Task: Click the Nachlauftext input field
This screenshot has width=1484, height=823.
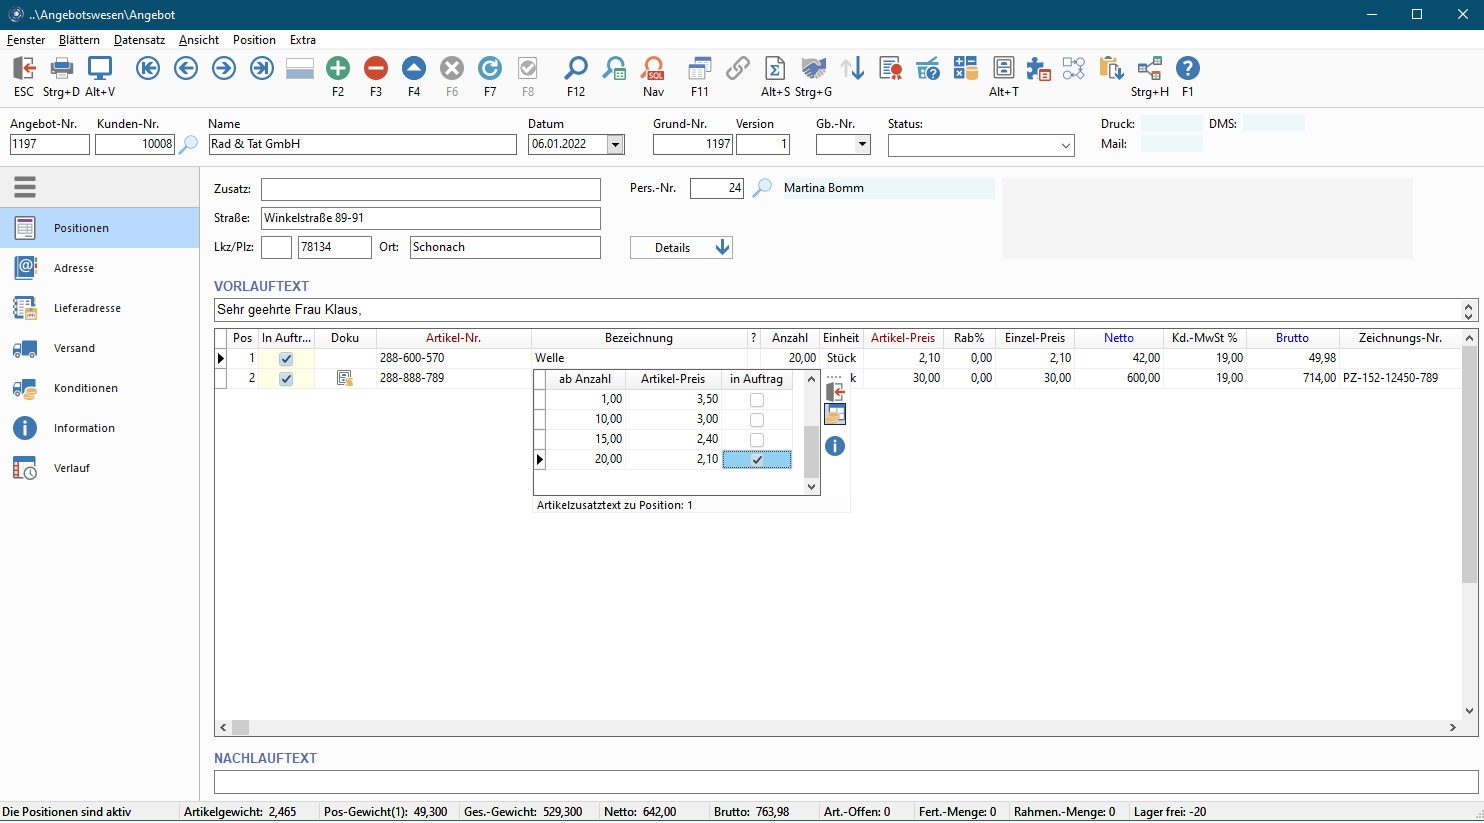Action: (845, 782)
